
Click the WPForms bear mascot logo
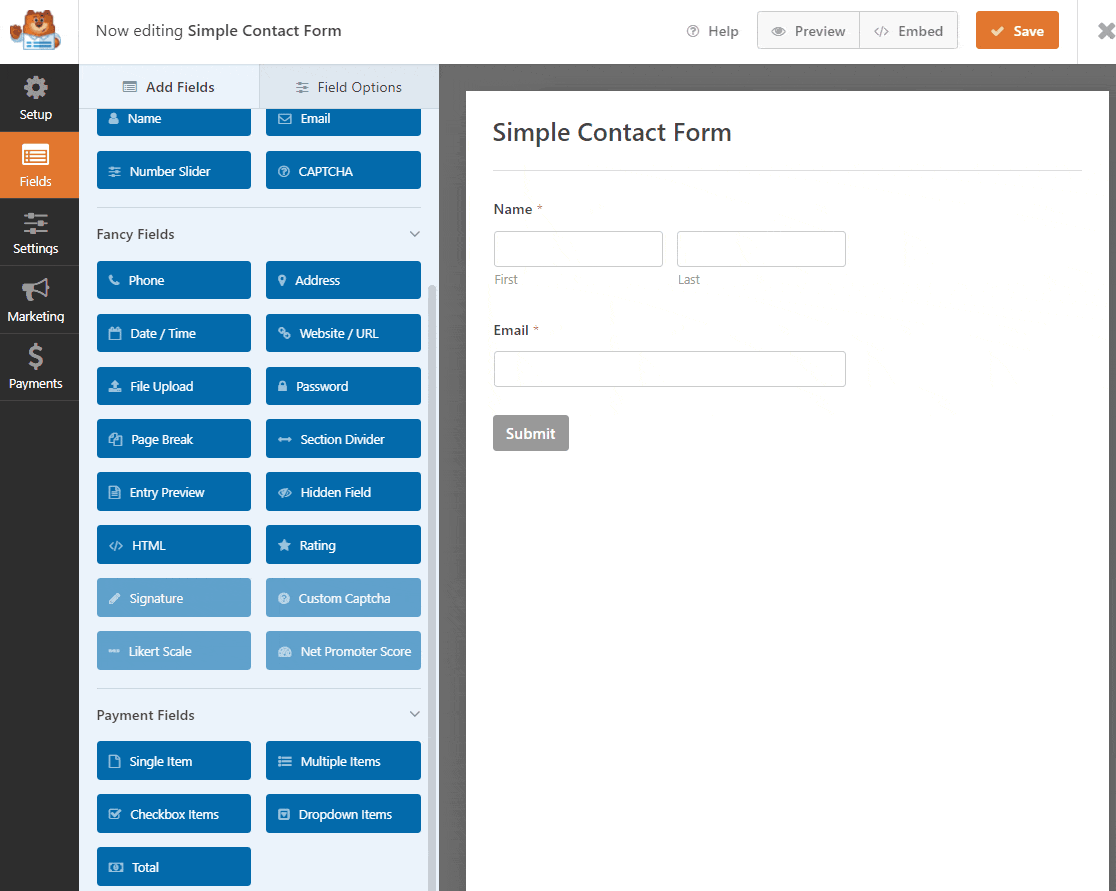point(36,30)
